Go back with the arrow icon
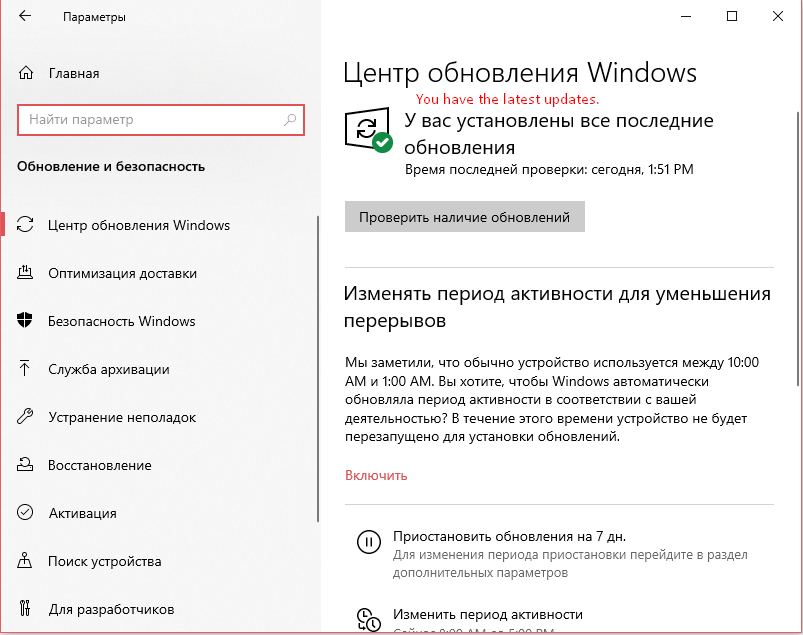Screen dimensions: 803x635 point(25,16)
